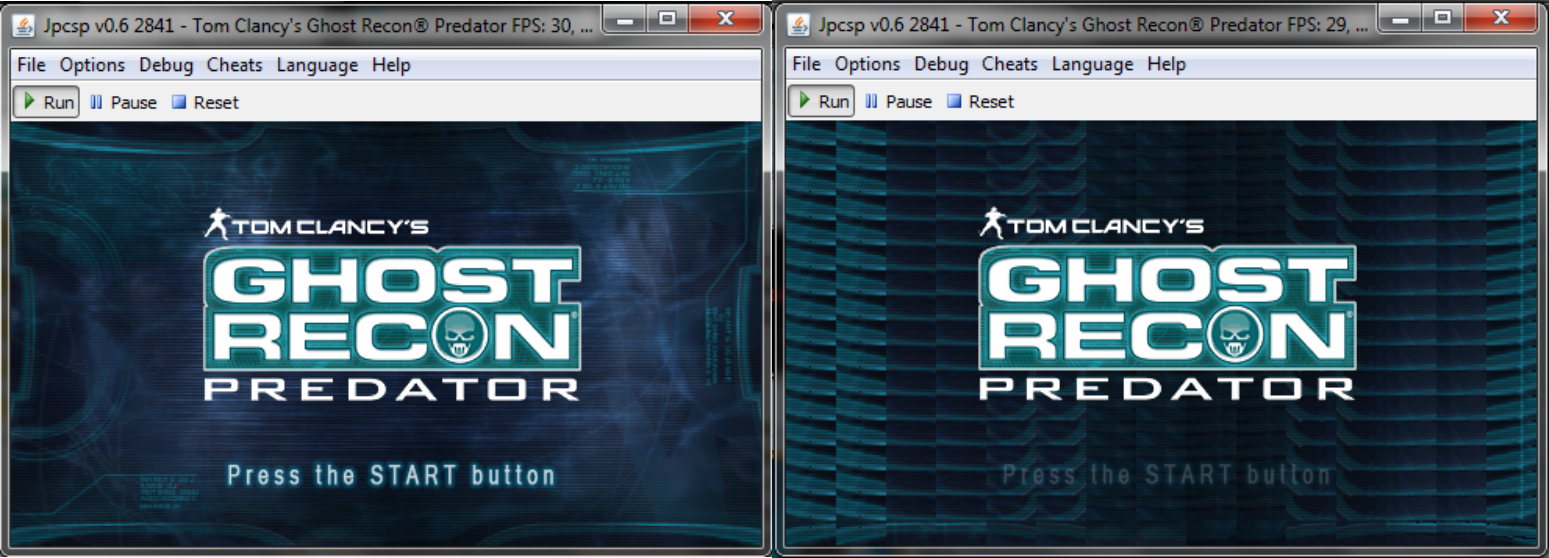Viewport: 1549px width, 558px height.
Task: Open Options menu in right Jpcsp window
Action: [x=867, y=64]
